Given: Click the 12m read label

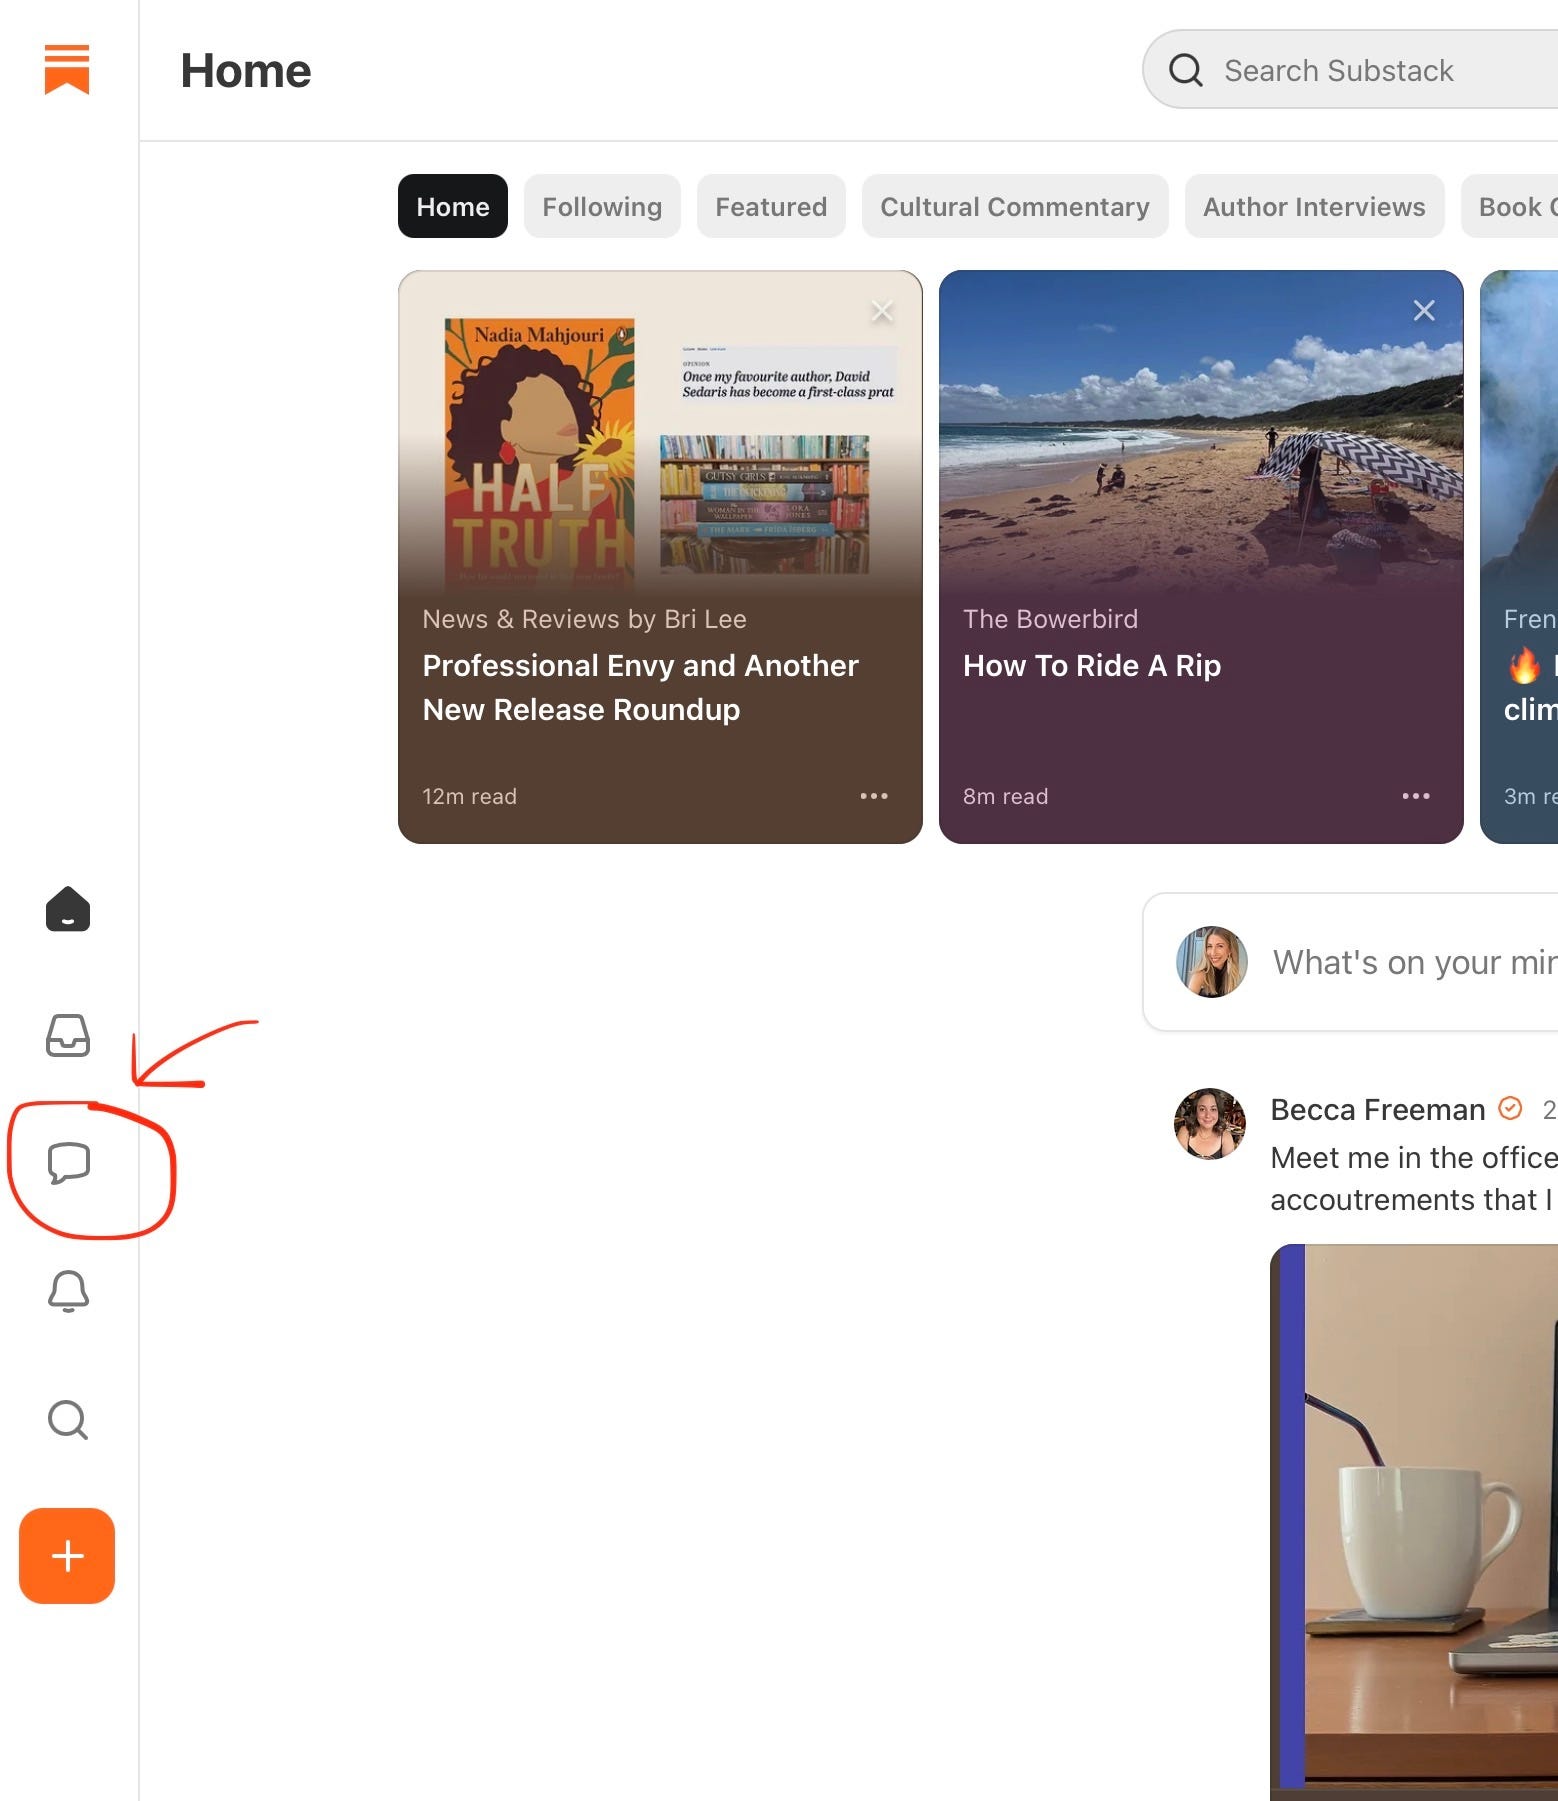Looking at the screenshot, I should coord(469,796).
